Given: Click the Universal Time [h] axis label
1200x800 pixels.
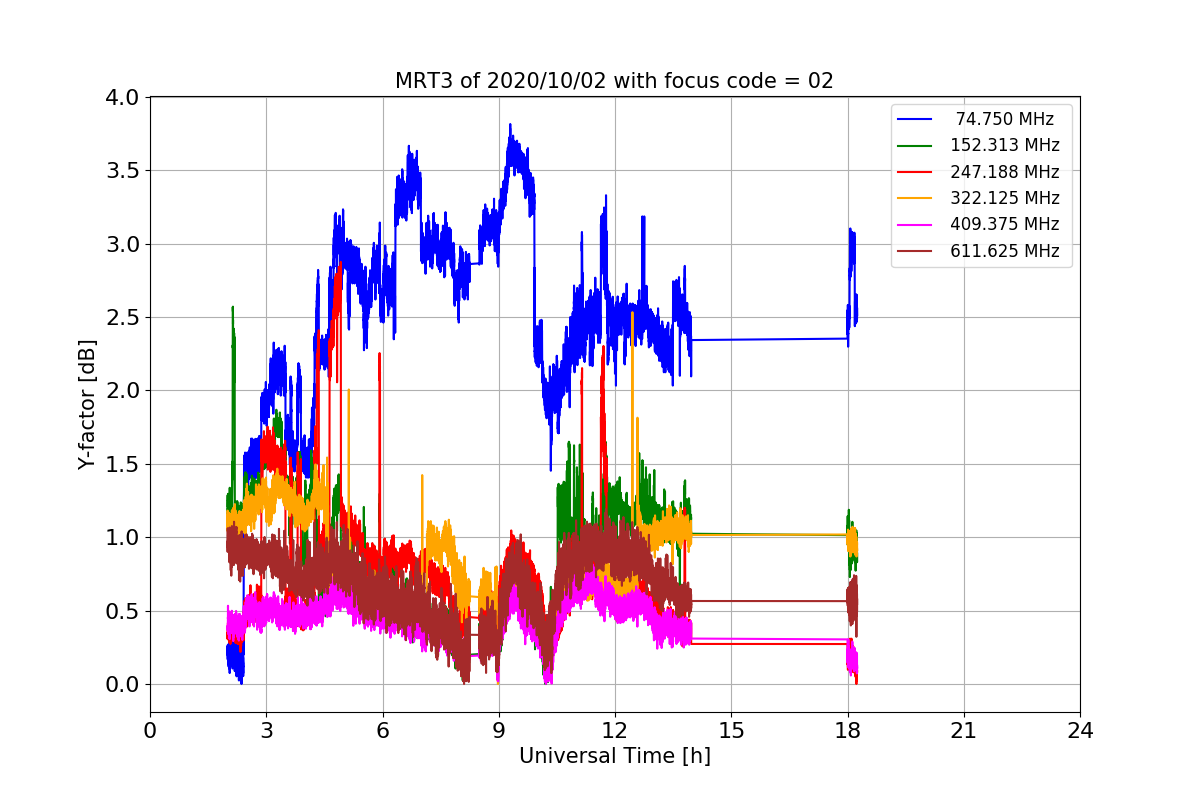Looking at the screenshot, I should [x=615, y=756].
